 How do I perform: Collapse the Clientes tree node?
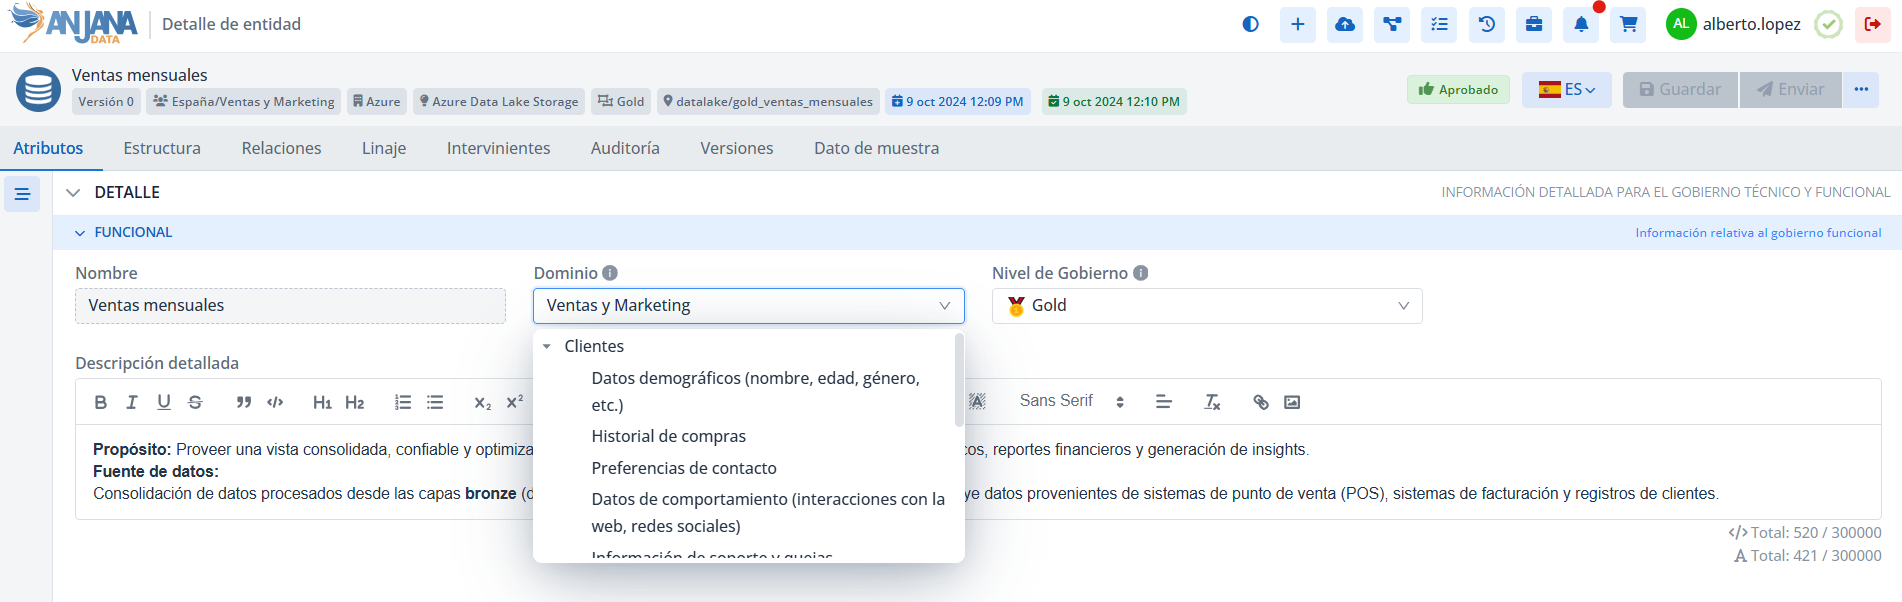[x=547, y=346]
